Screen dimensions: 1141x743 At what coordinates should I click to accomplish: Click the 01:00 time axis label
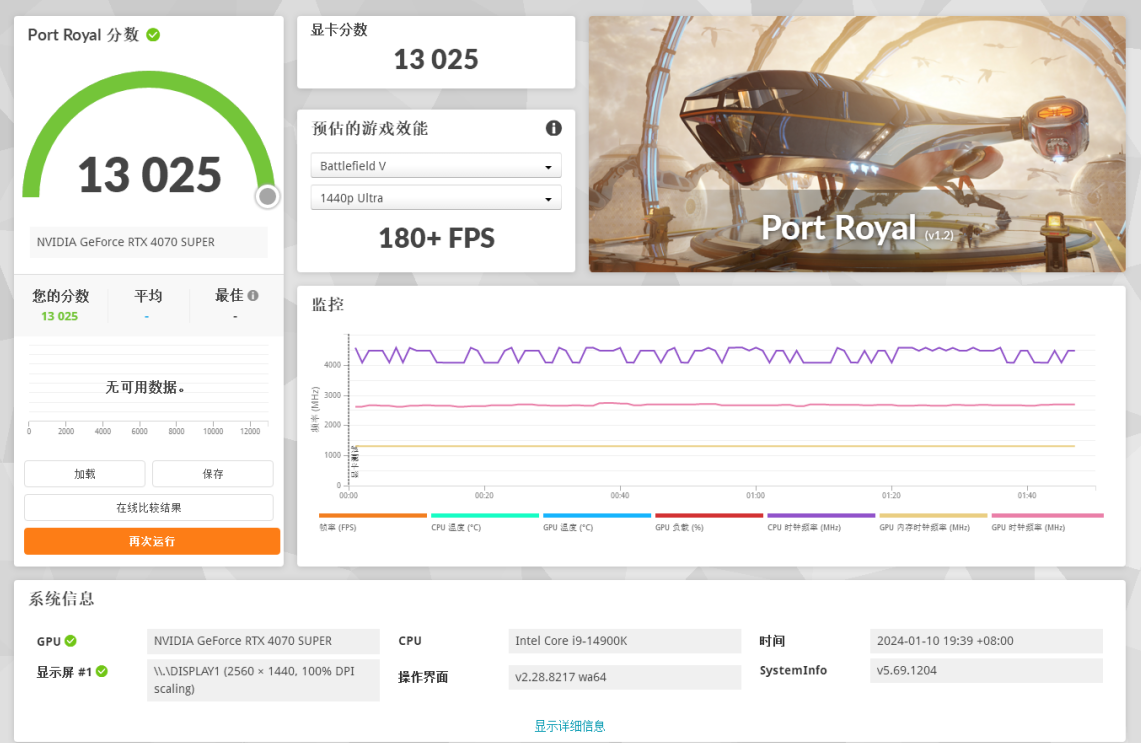tap(755, 496)
